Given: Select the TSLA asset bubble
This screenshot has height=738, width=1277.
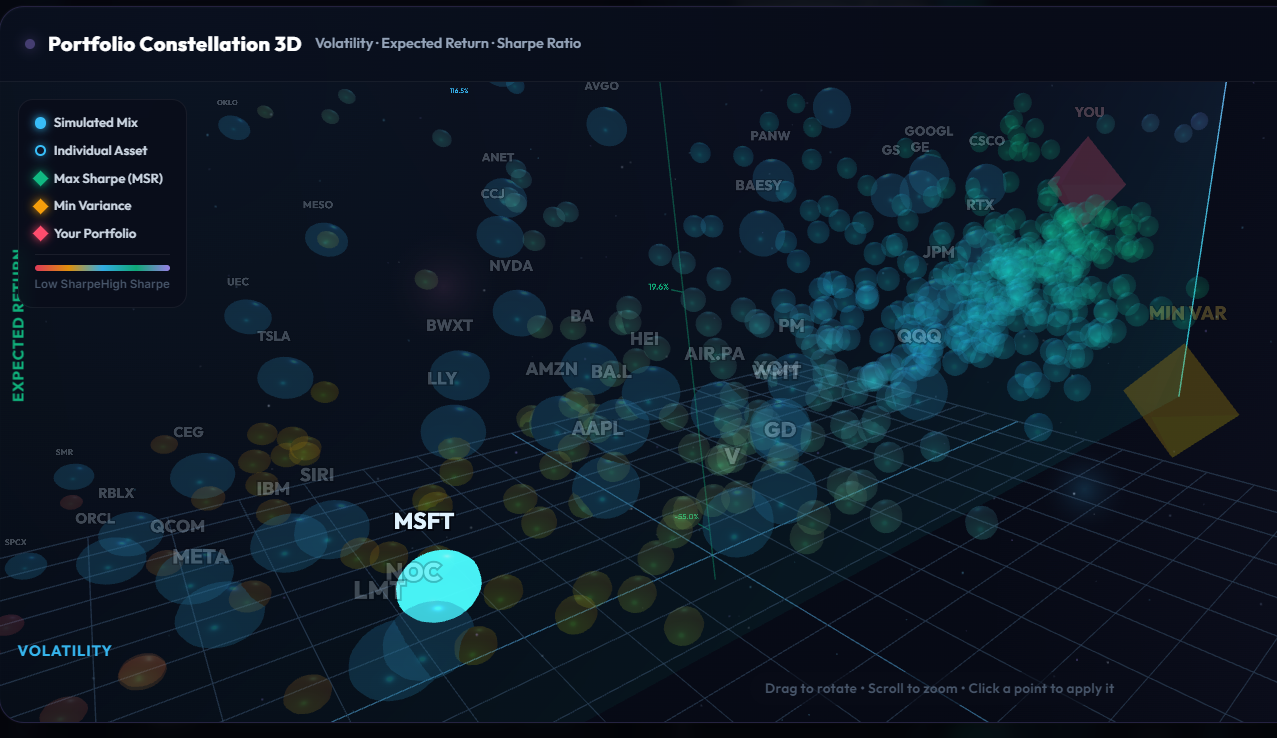Looking at the screenshot, I should pyautogui.click(x=285, y=377).
